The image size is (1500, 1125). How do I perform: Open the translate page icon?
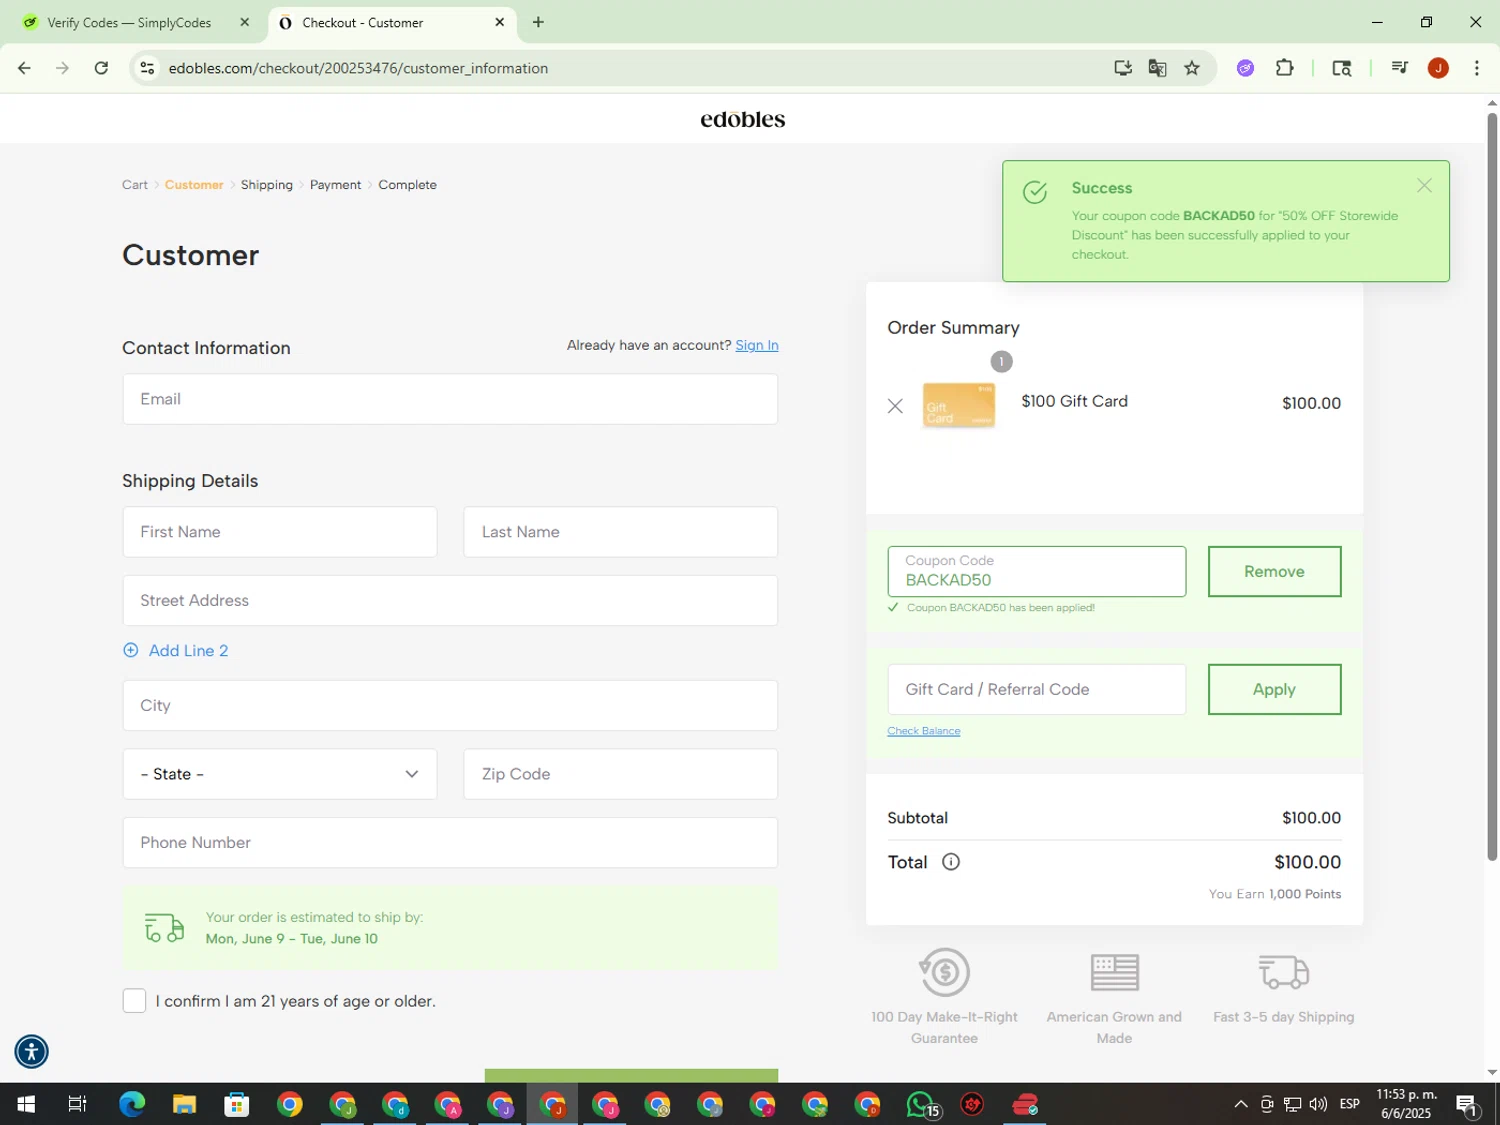click(1157, 68)
